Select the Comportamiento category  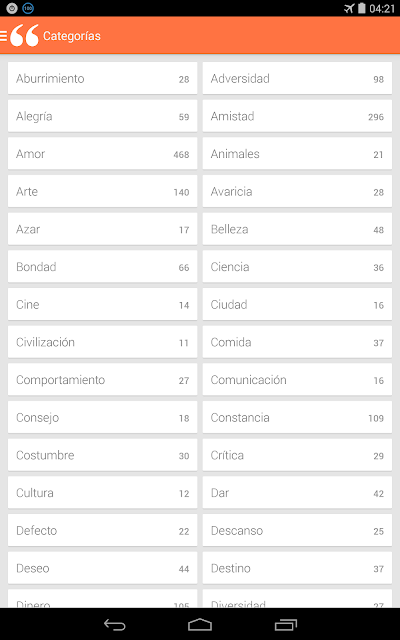102,380
